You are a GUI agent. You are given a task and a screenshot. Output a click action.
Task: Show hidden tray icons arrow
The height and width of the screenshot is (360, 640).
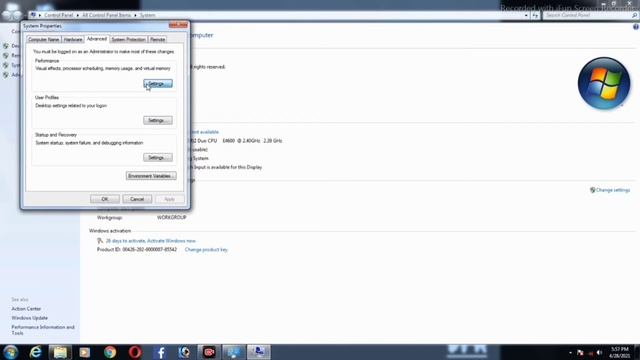tap(570, 353)
